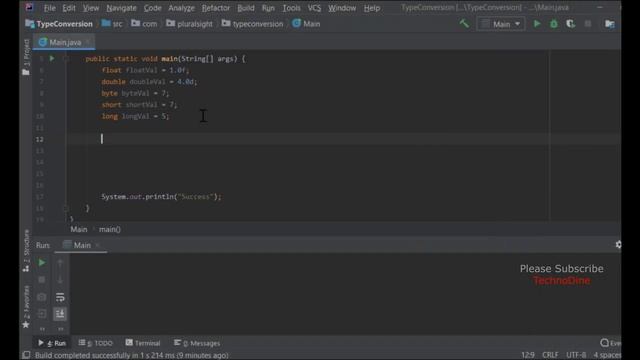Rerun Main with Run panel play icon
Image resolution: width=640 pixels, height=360 pixels.
tap(42, 263)
